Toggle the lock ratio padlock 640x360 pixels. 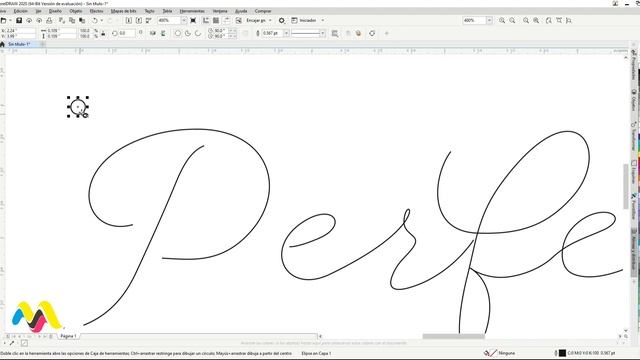click(x=103, y=33)
